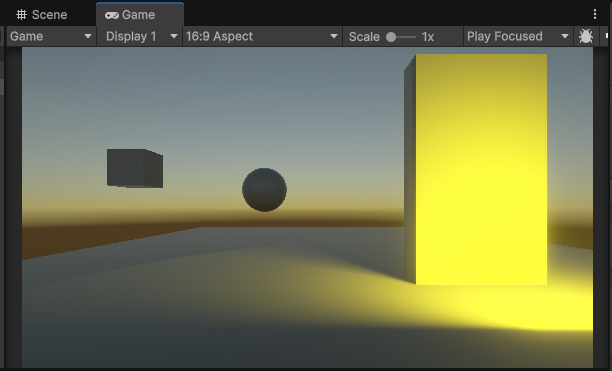
Task: Open the three-dot panel options menu
Action: tap(594, 14)
